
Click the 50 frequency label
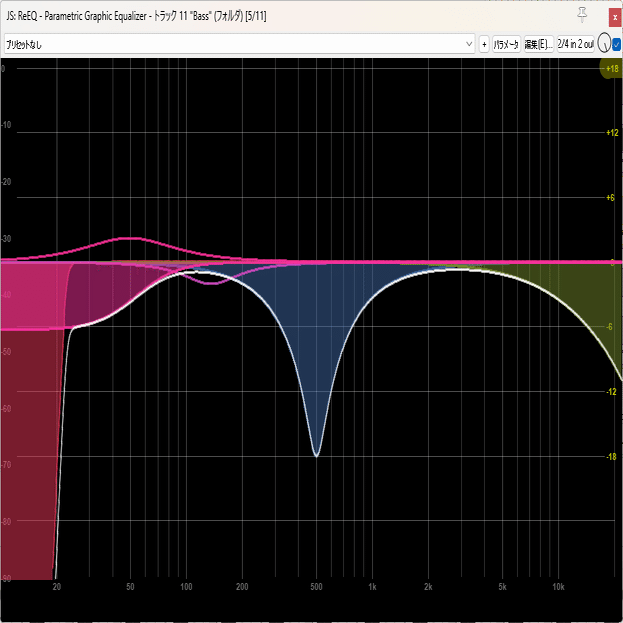click(130, 587)
